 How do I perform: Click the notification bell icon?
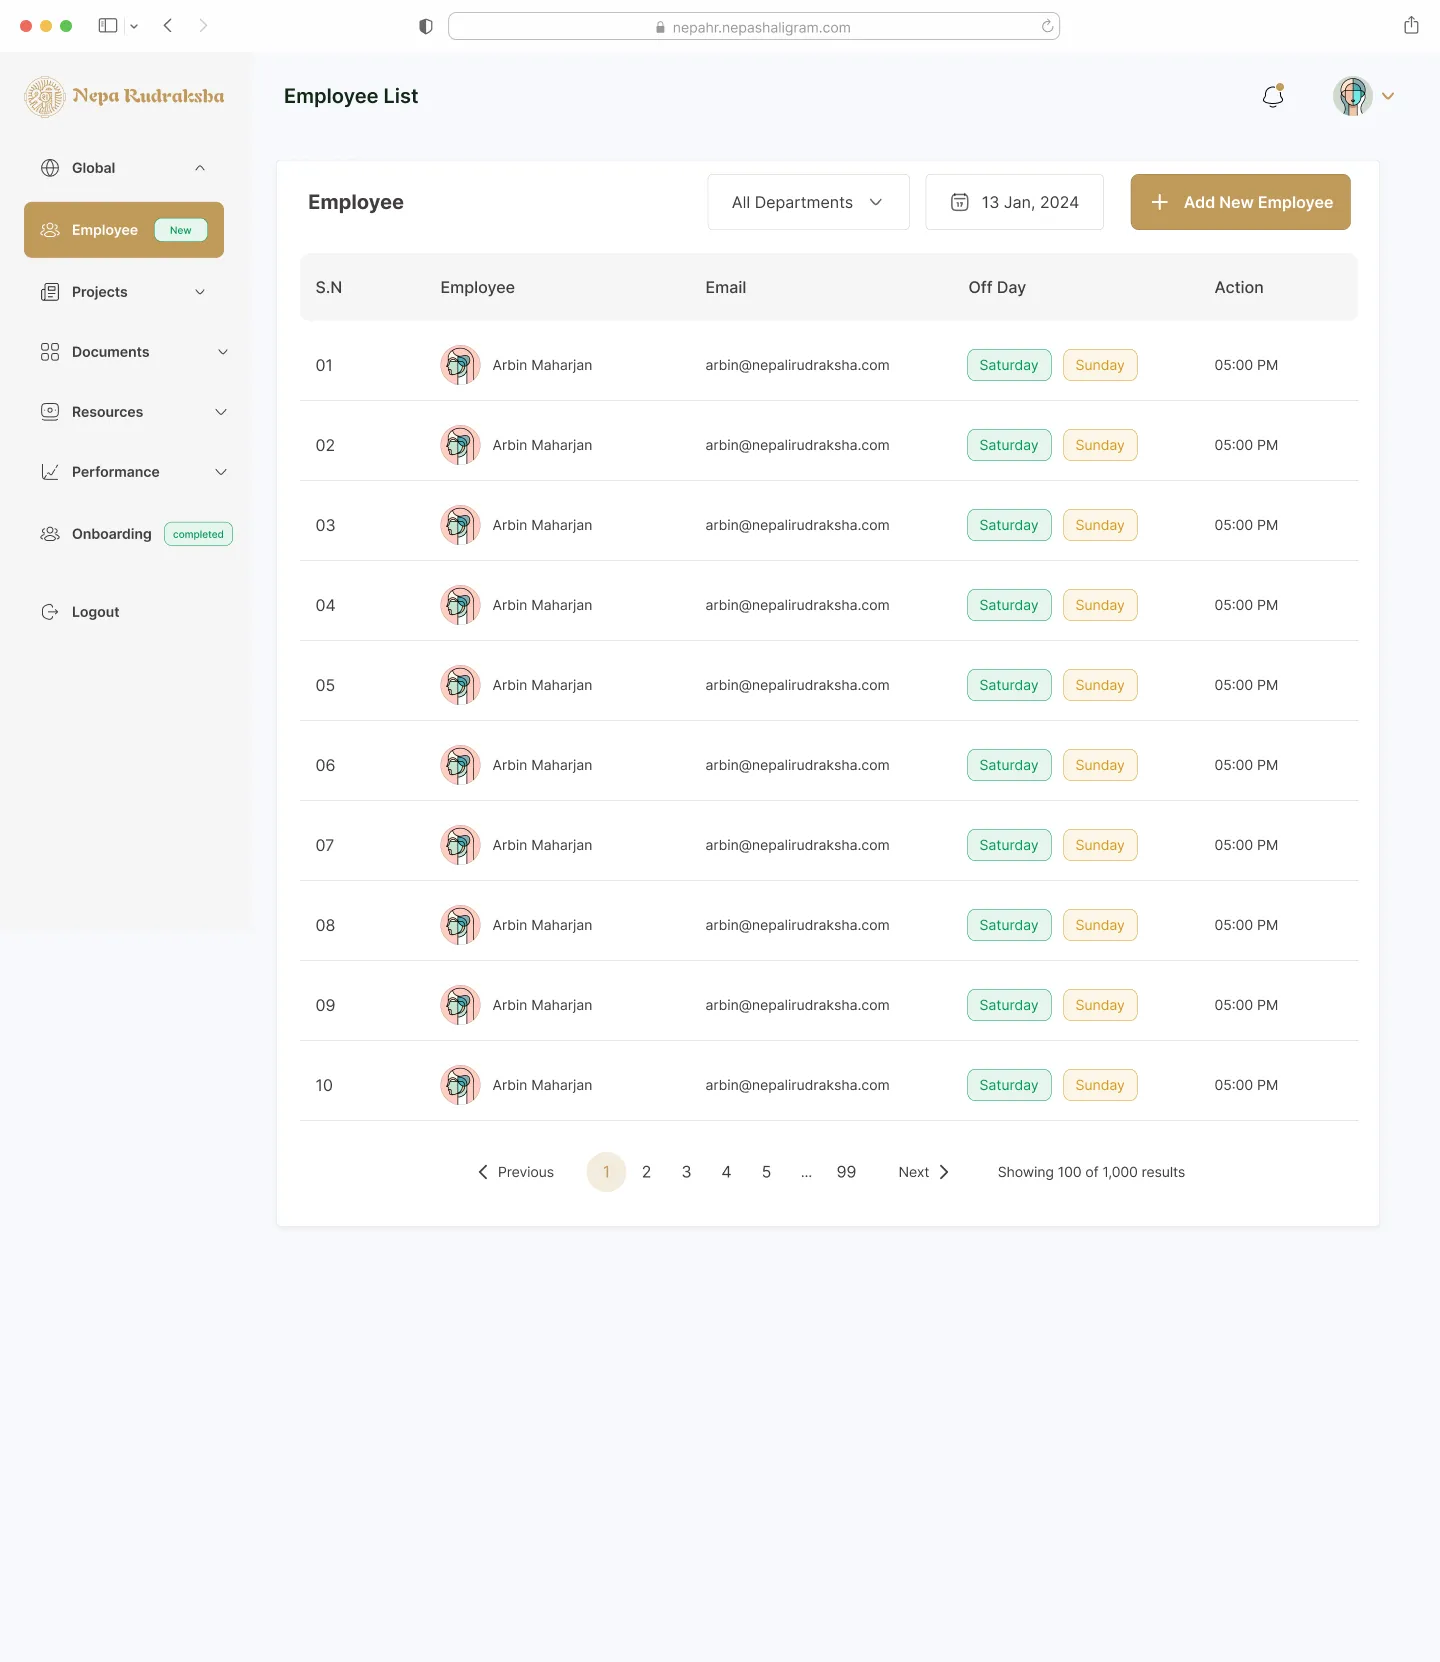click(x=1273, y=96)
